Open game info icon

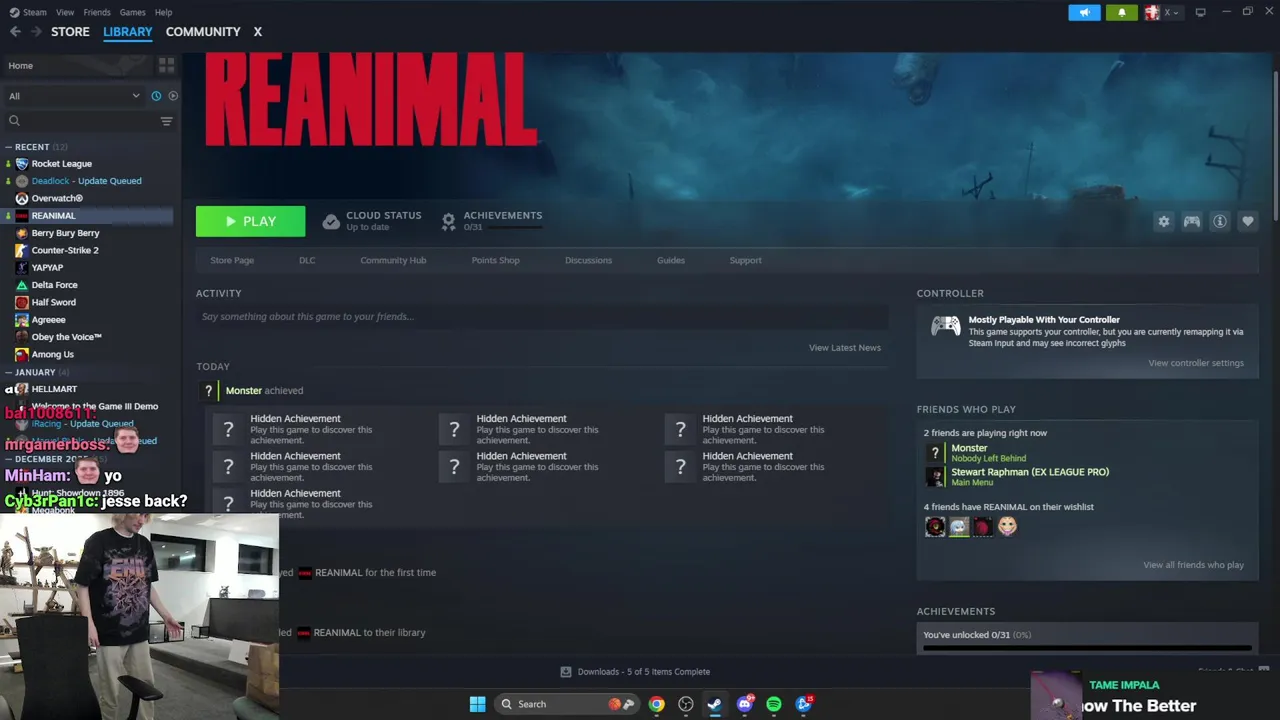(1219, 221)
